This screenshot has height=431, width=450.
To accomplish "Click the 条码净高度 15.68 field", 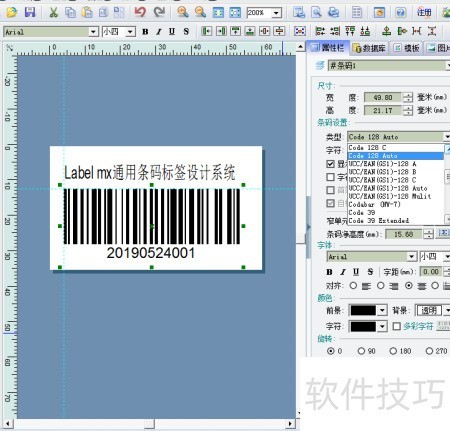I will pos(403,234).
